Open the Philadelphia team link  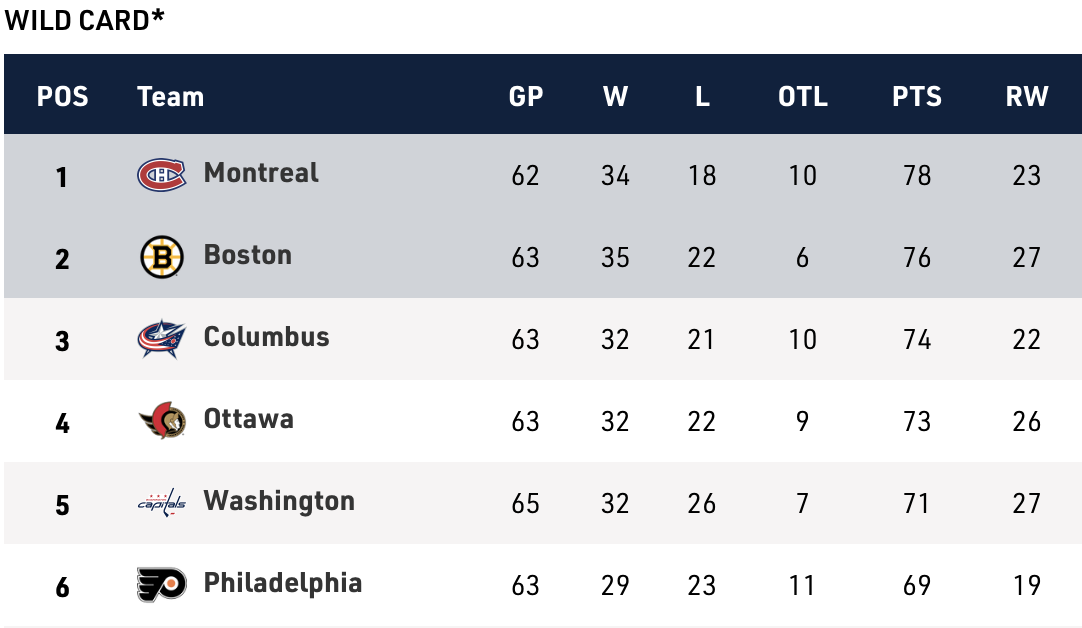(x=283, y=583)
